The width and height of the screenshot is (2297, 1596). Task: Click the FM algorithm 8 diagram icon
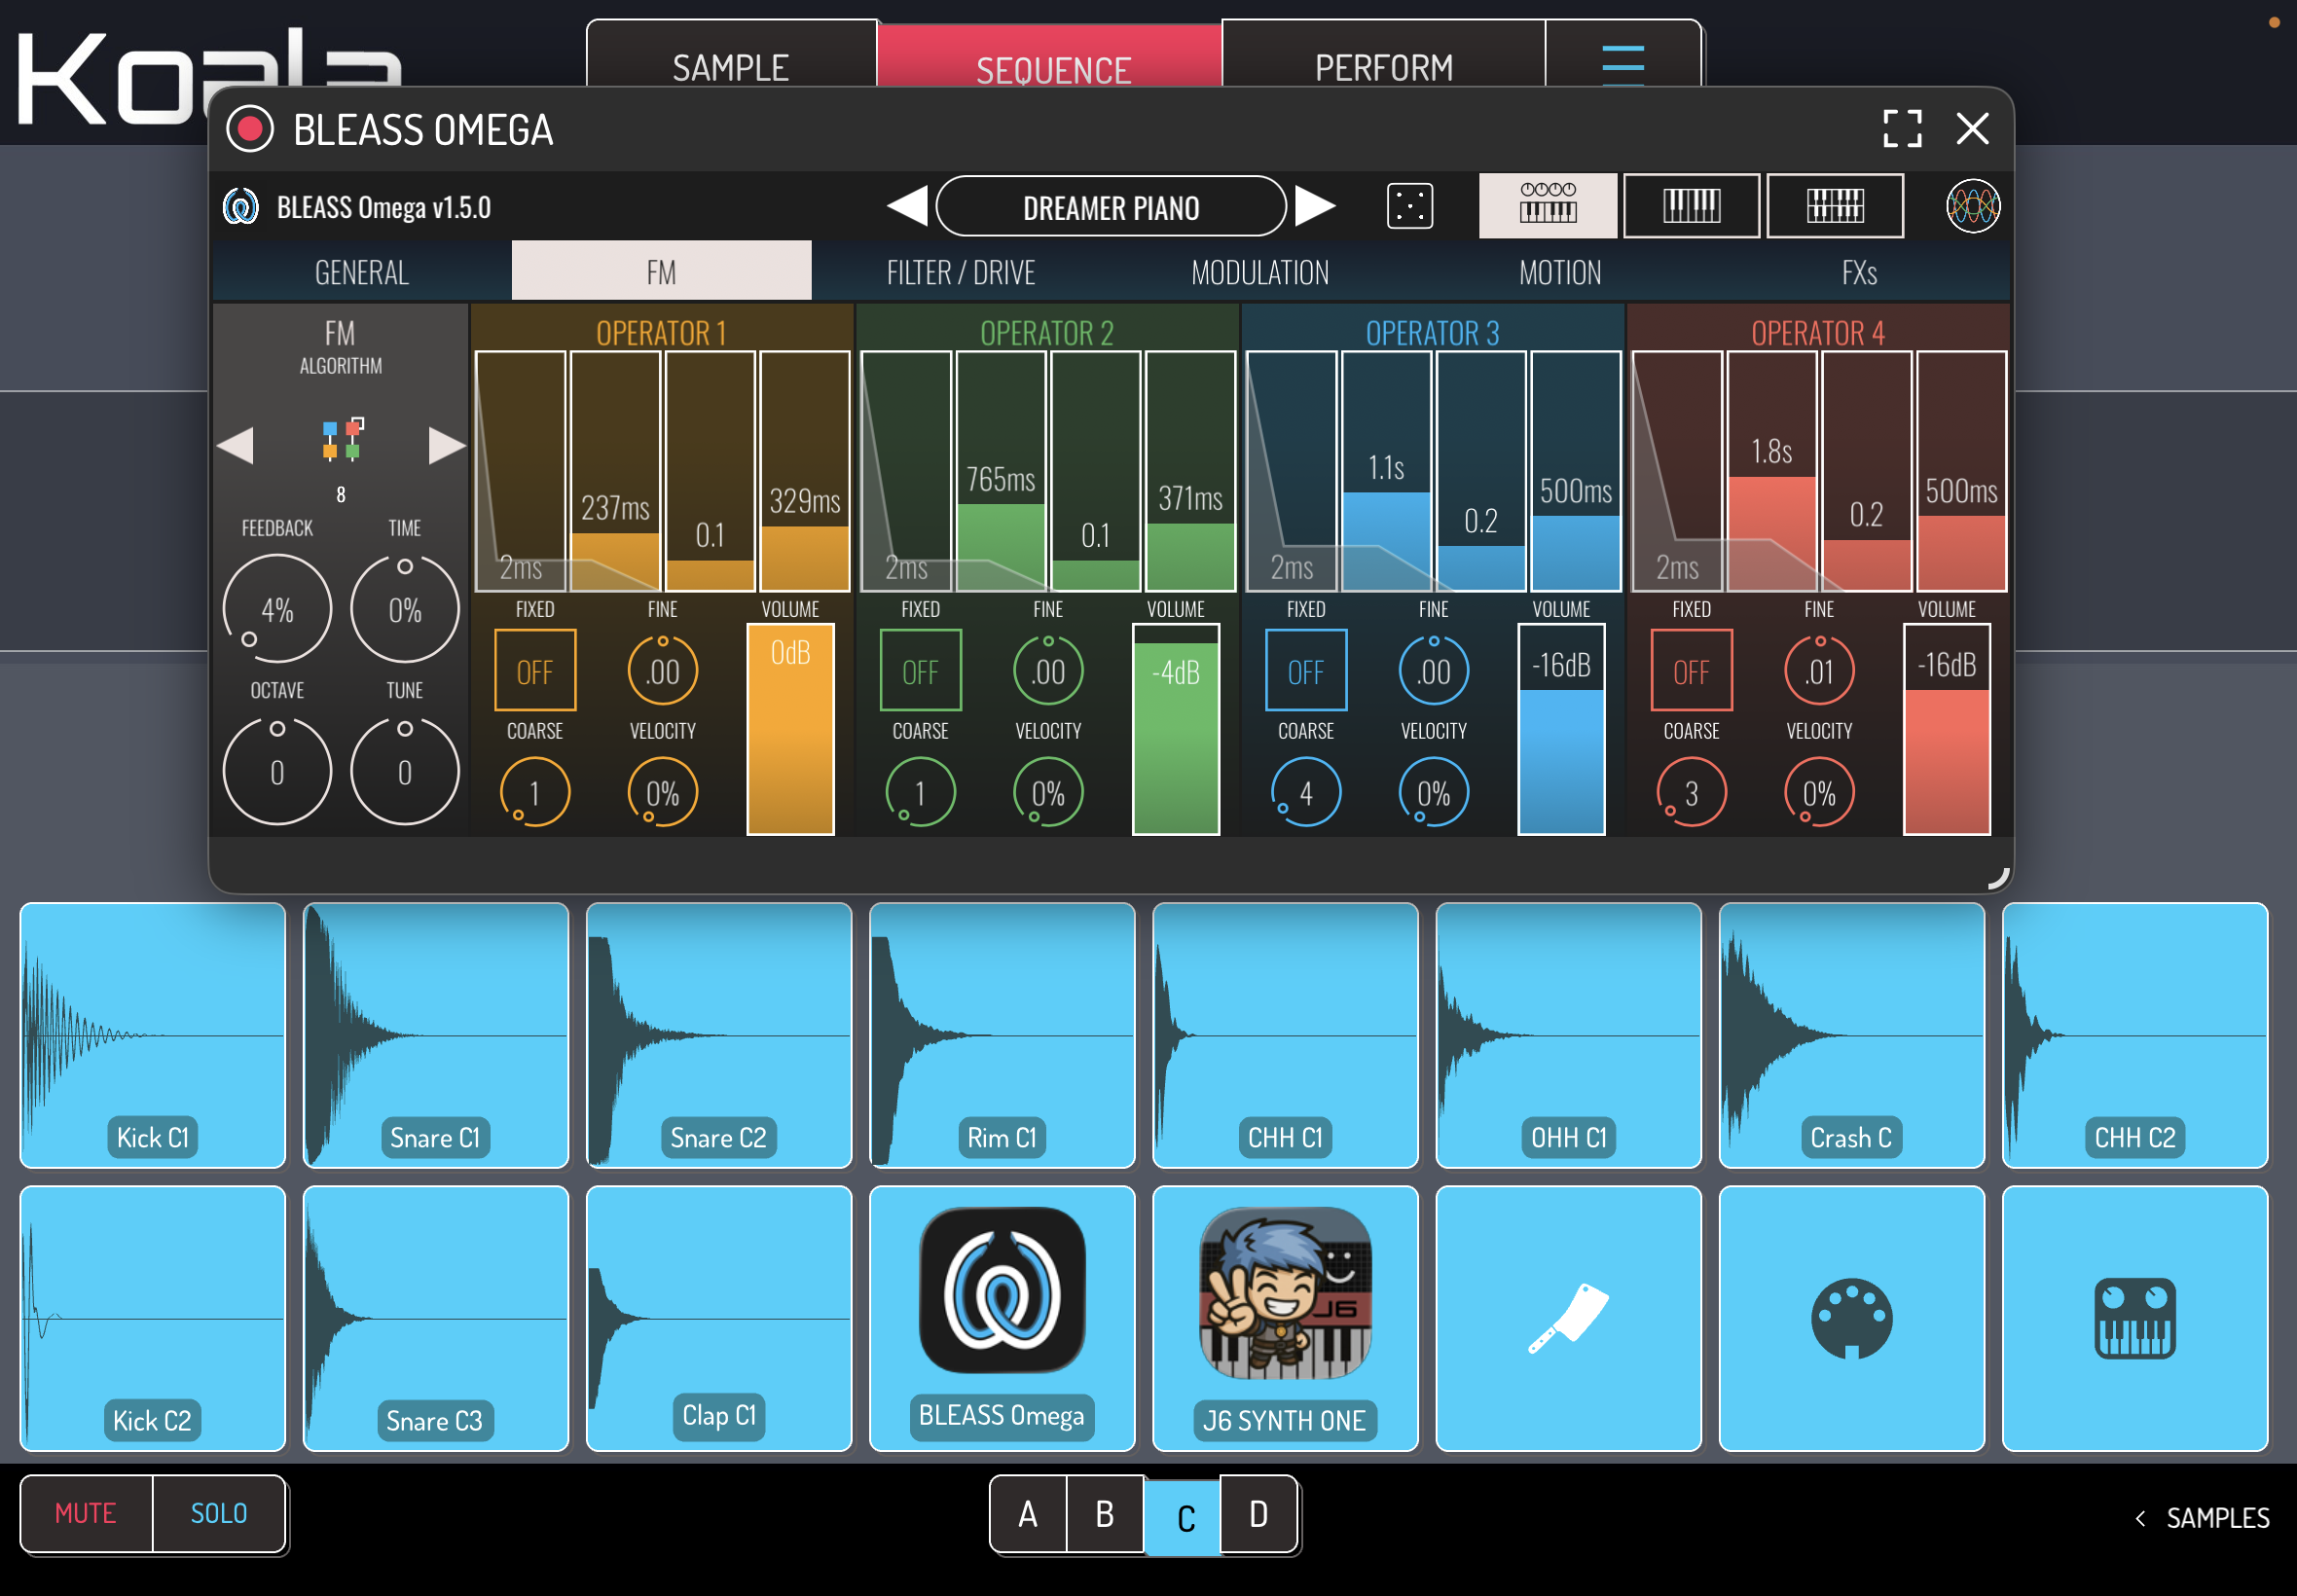[342, 440]
